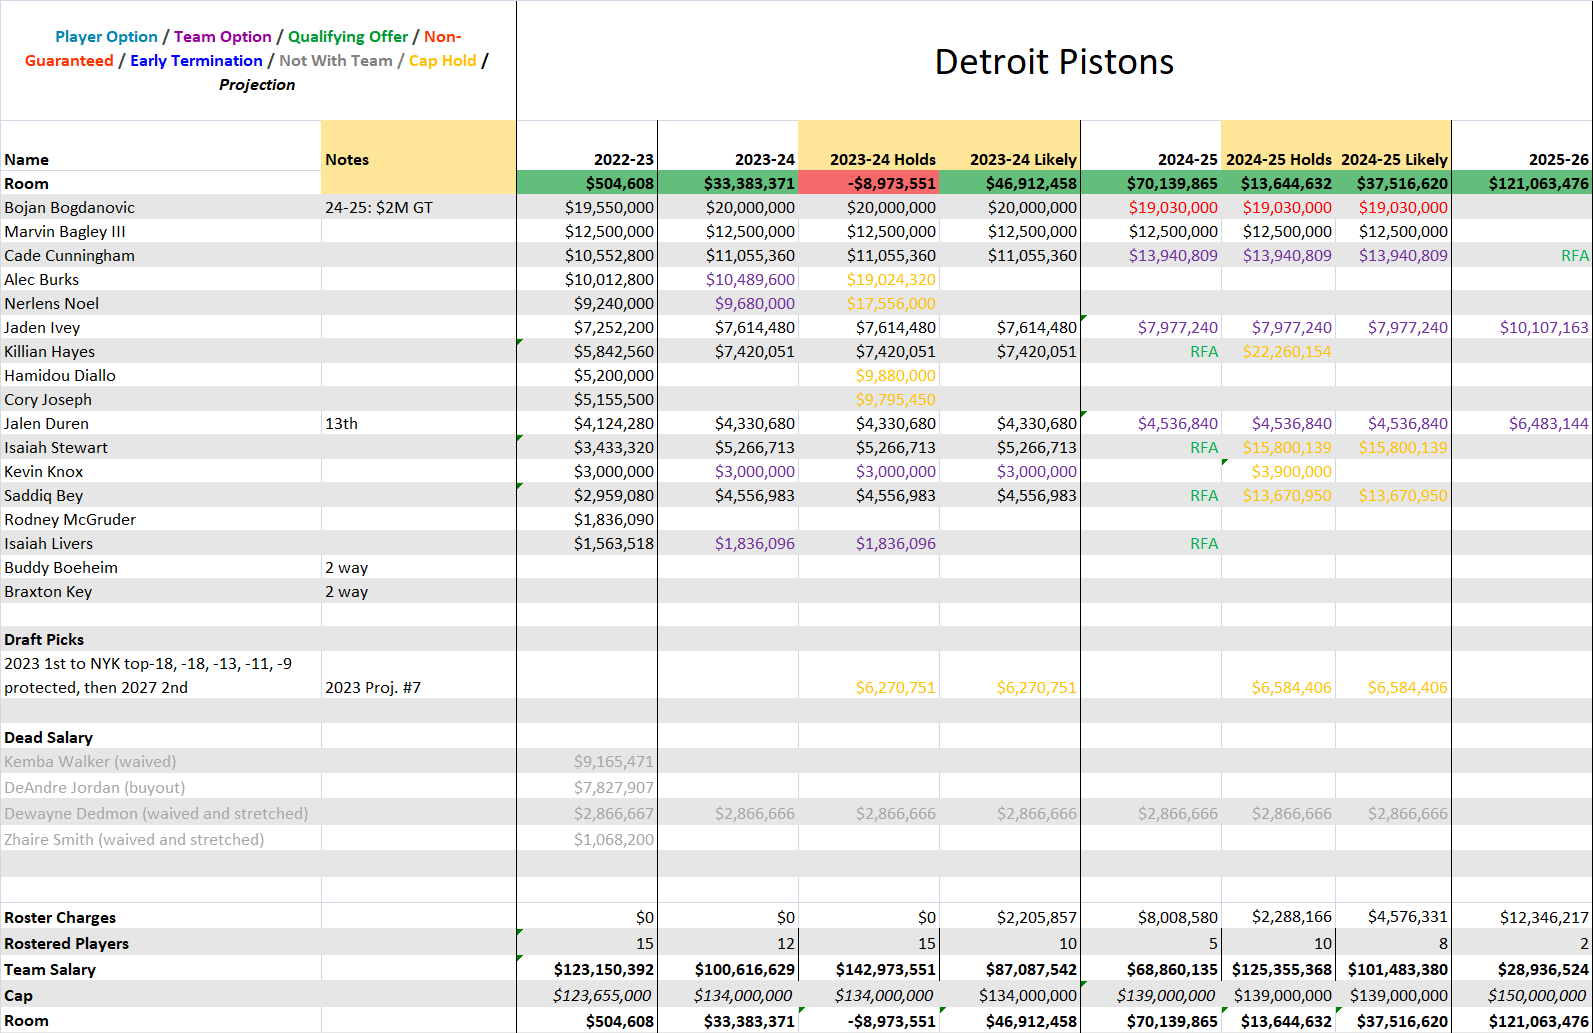Select the 2025-26 column header
This screenshot has width=1593, height=1033.
[x=1558, y=159]
